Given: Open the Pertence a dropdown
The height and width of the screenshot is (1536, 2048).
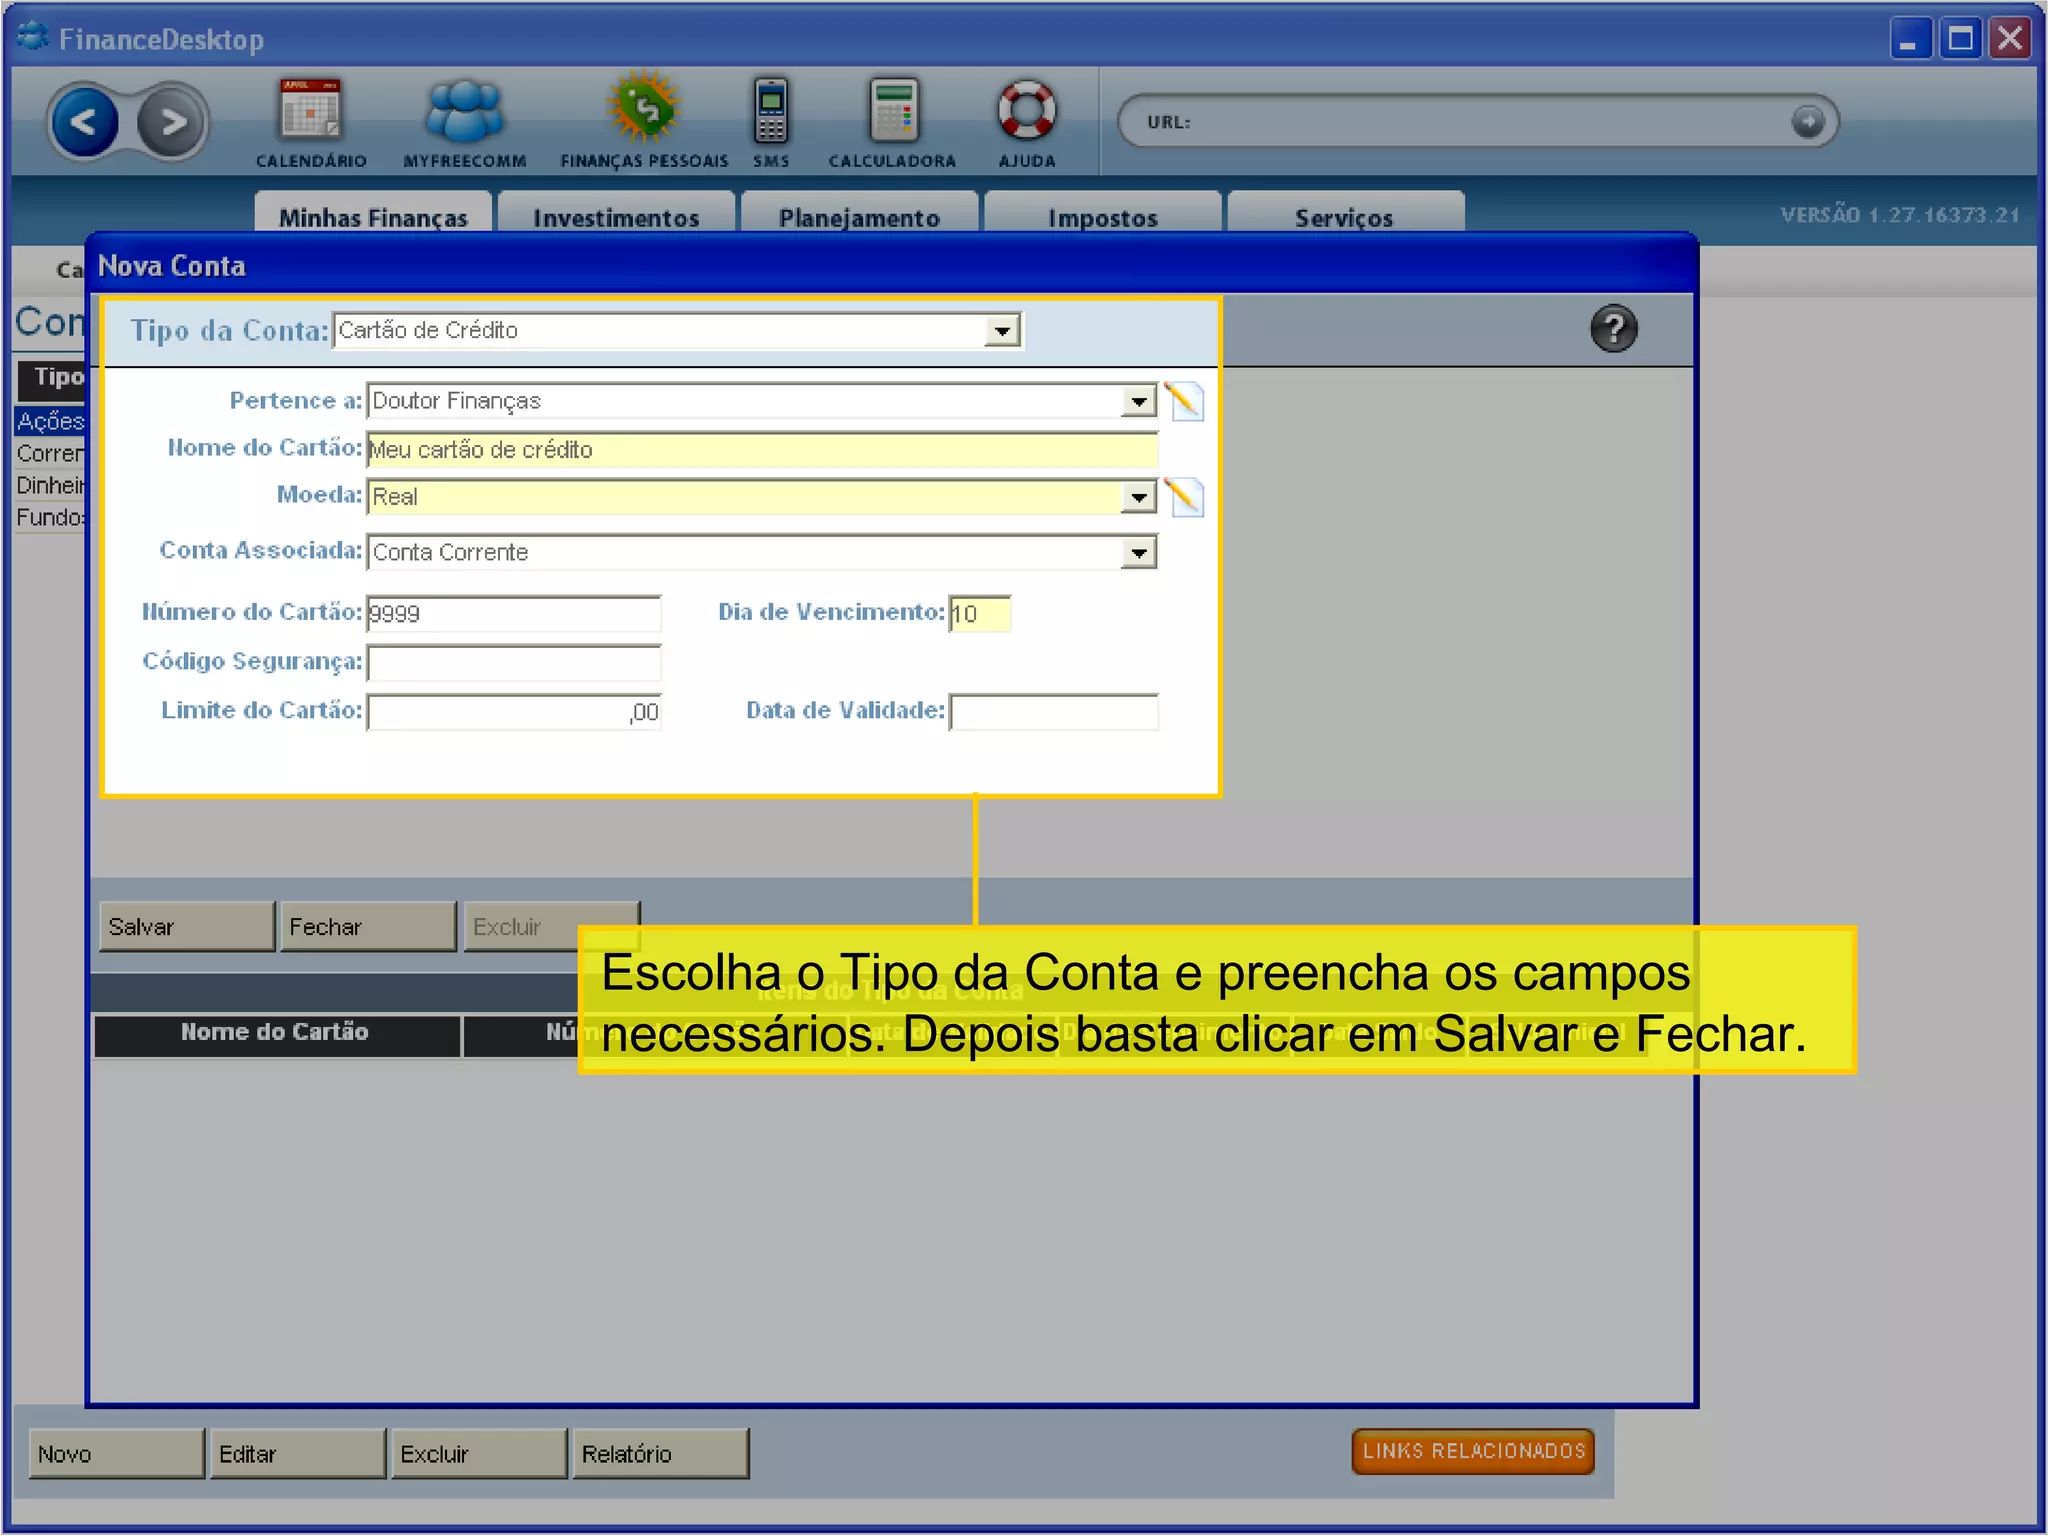Looking at the screenshot, I should point(1138,402).
